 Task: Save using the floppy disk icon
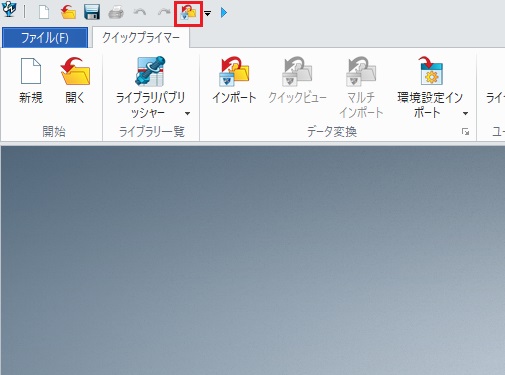click(x=92, y=13)
